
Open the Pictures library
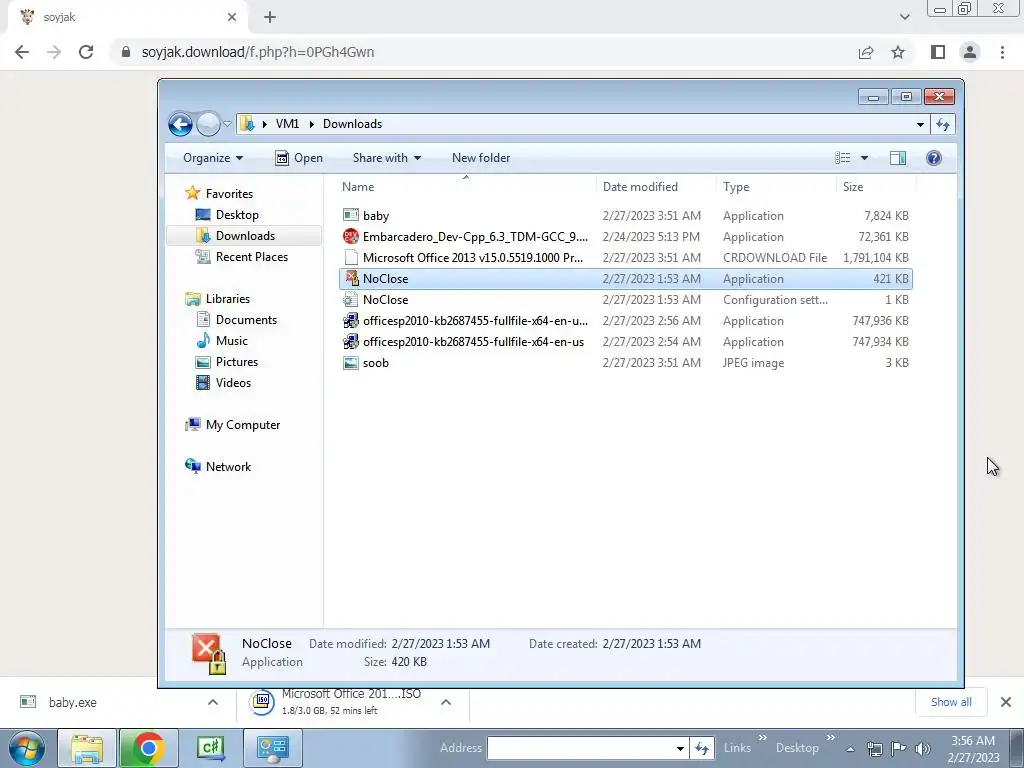click(x=227, y=362)
